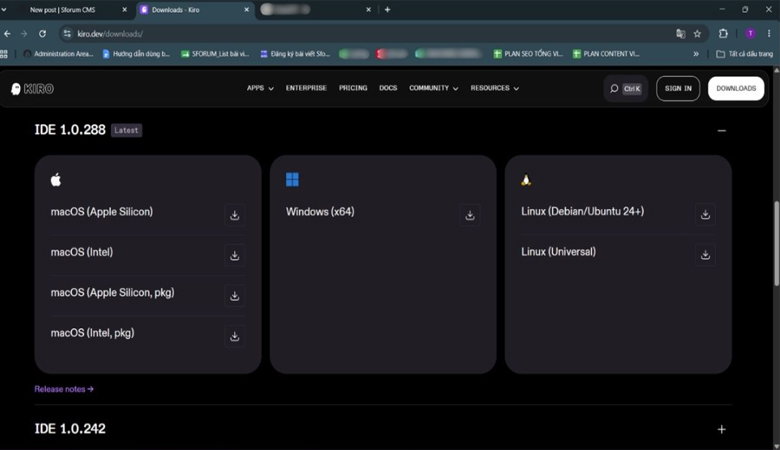Close the New post Sforum CMS tab
This screenshot has width=780, height=450.
(124, 9)
